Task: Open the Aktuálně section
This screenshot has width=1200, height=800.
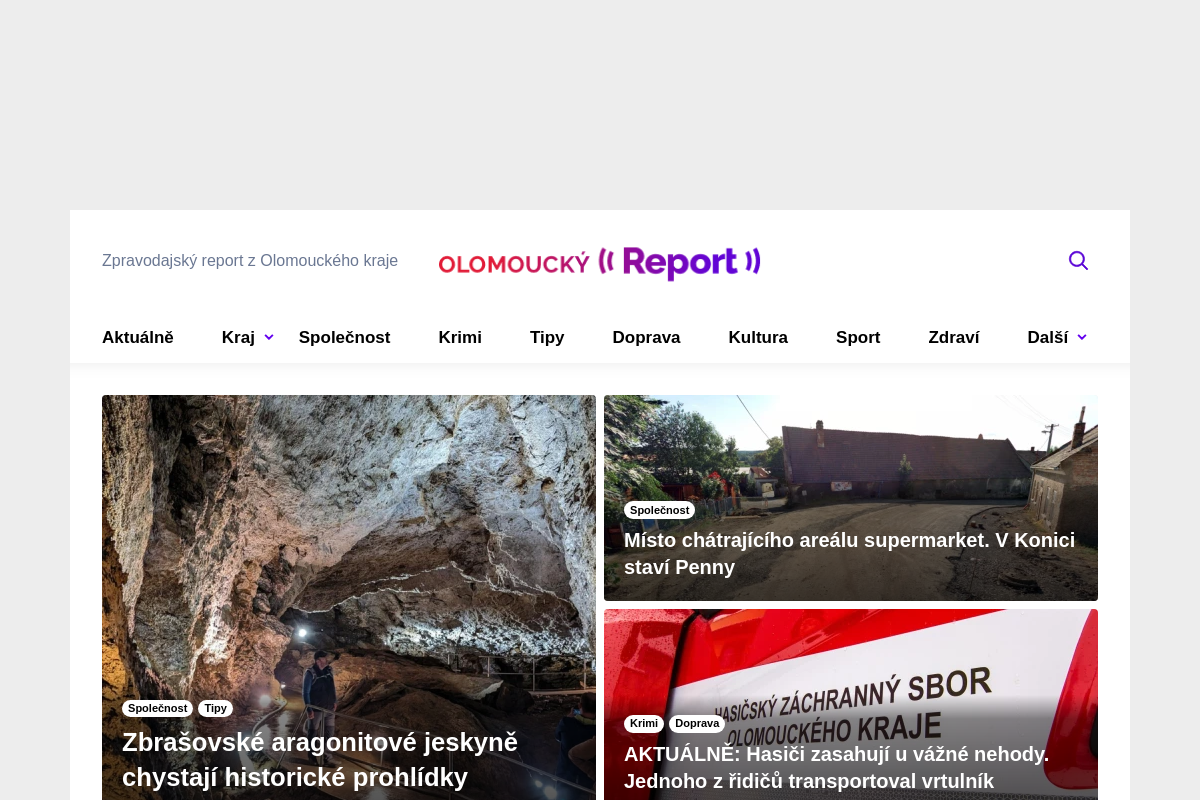Action: pyautogui.click(x=138, y=338)
